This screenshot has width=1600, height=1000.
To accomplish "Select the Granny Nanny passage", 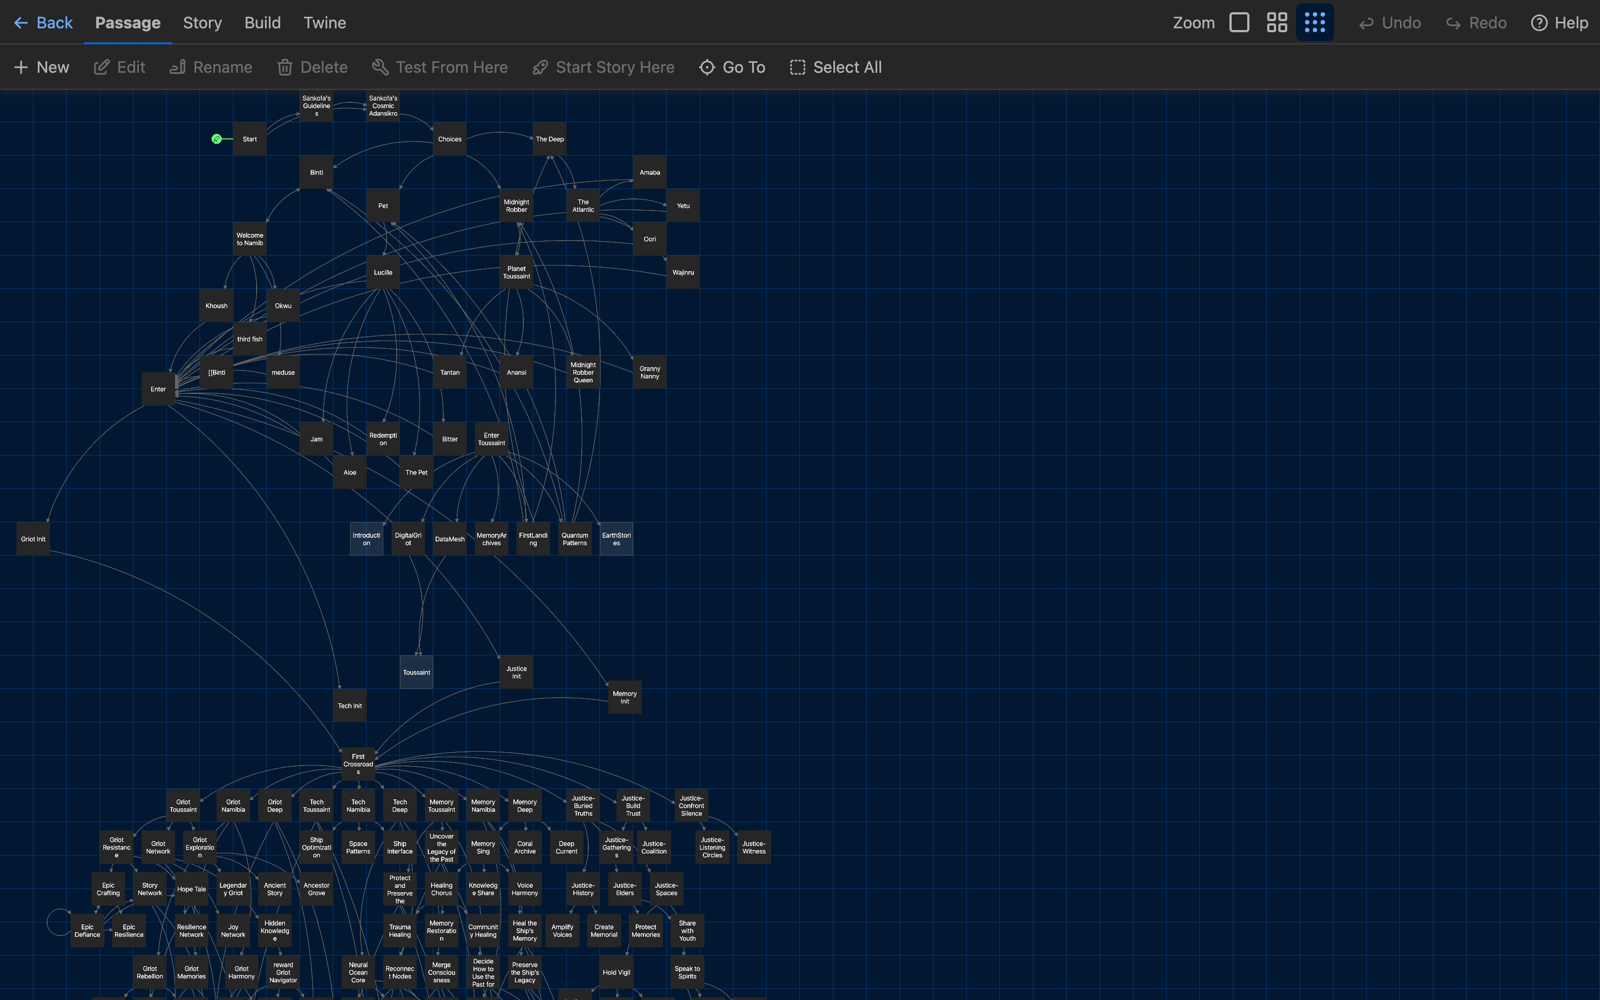I will tap(650, 372).
